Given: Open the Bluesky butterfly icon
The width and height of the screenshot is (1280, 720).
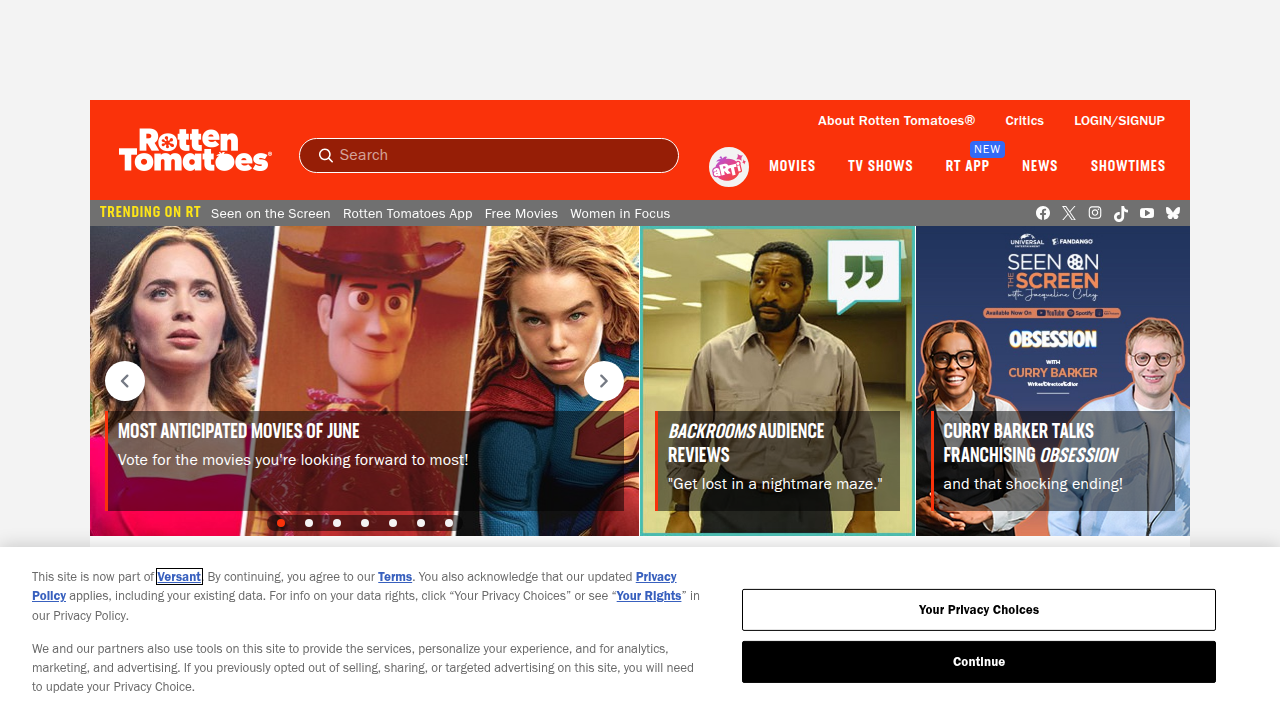Looking at the screenshot, I should coord(1173,213).
